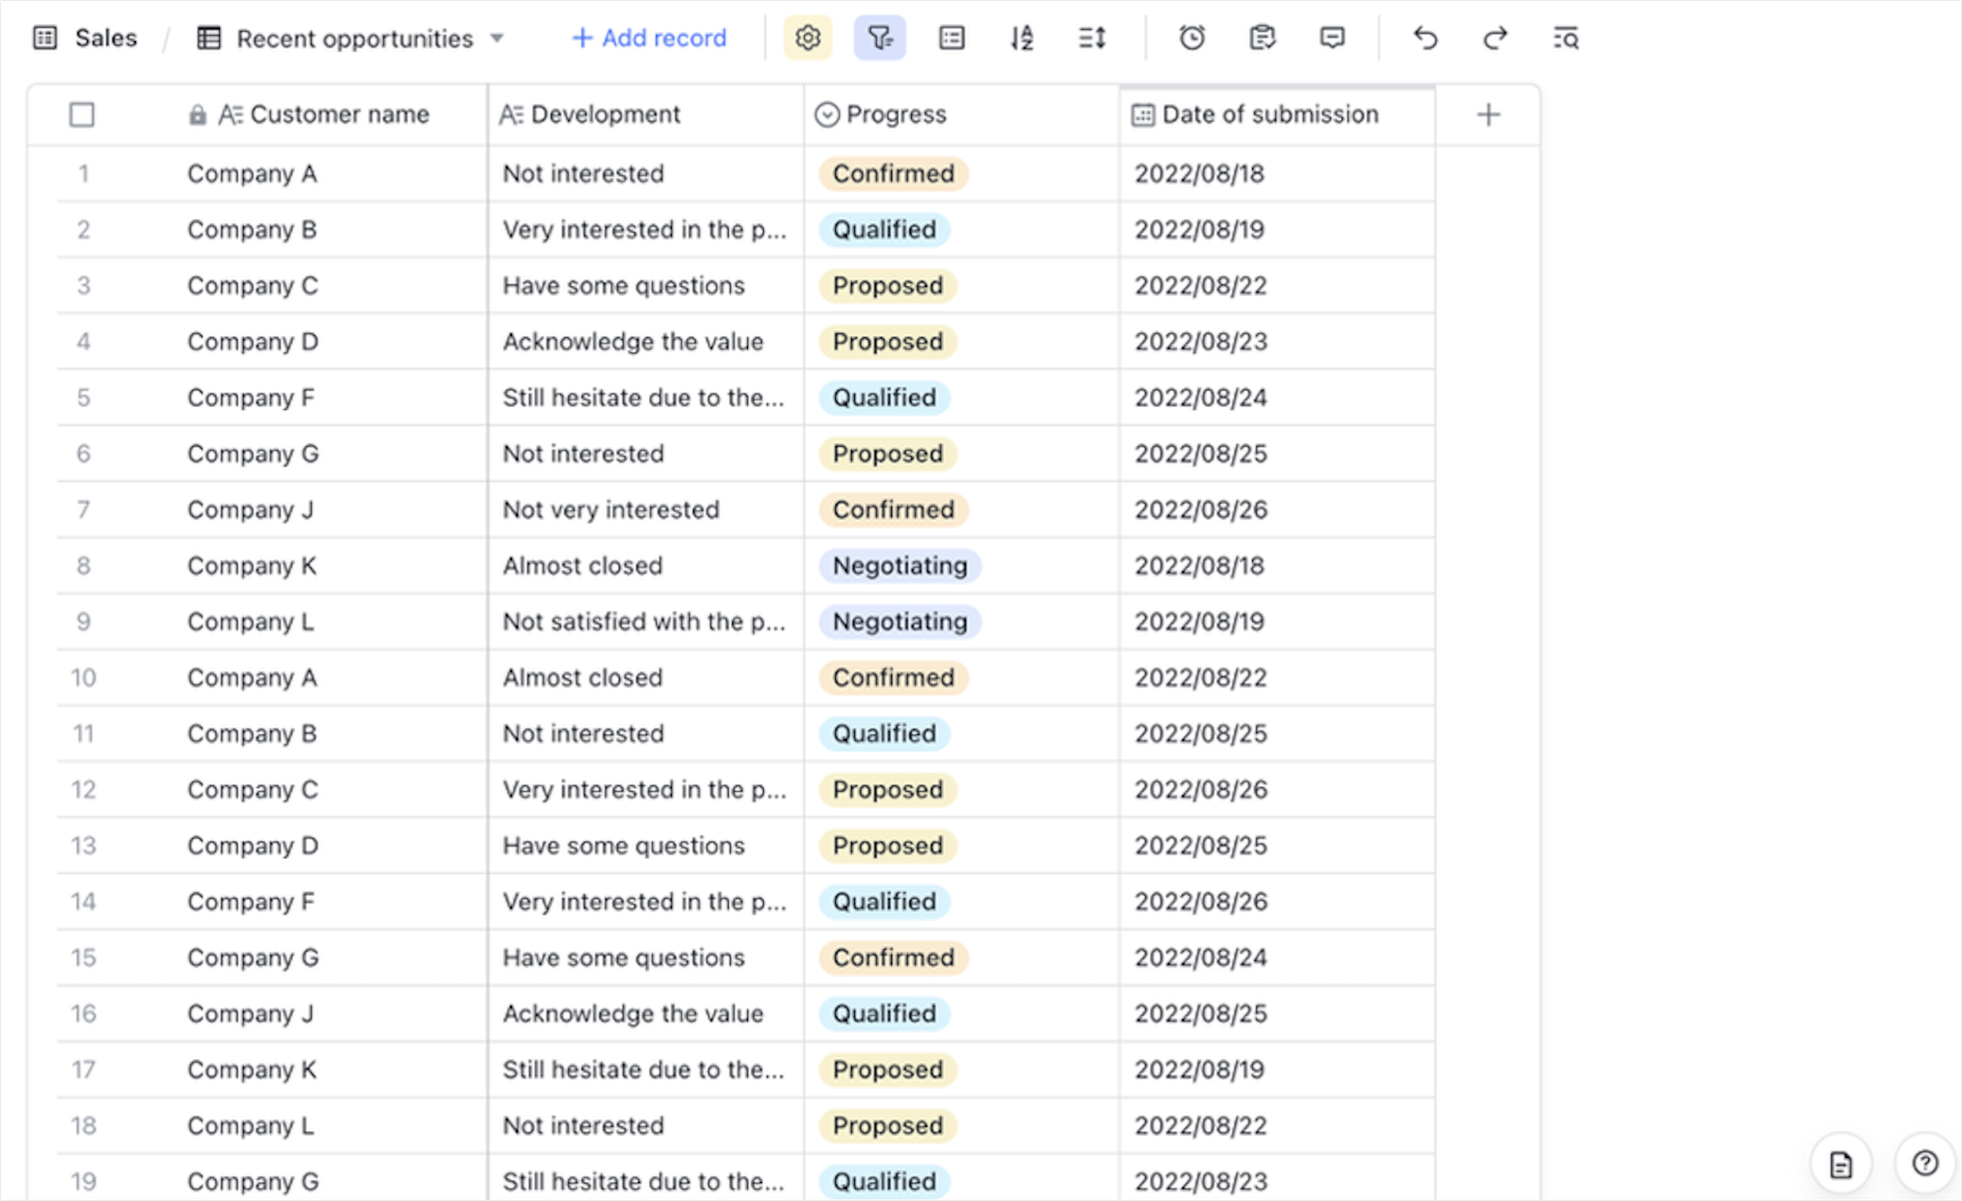Adjust row height icon

(1092, 38)
